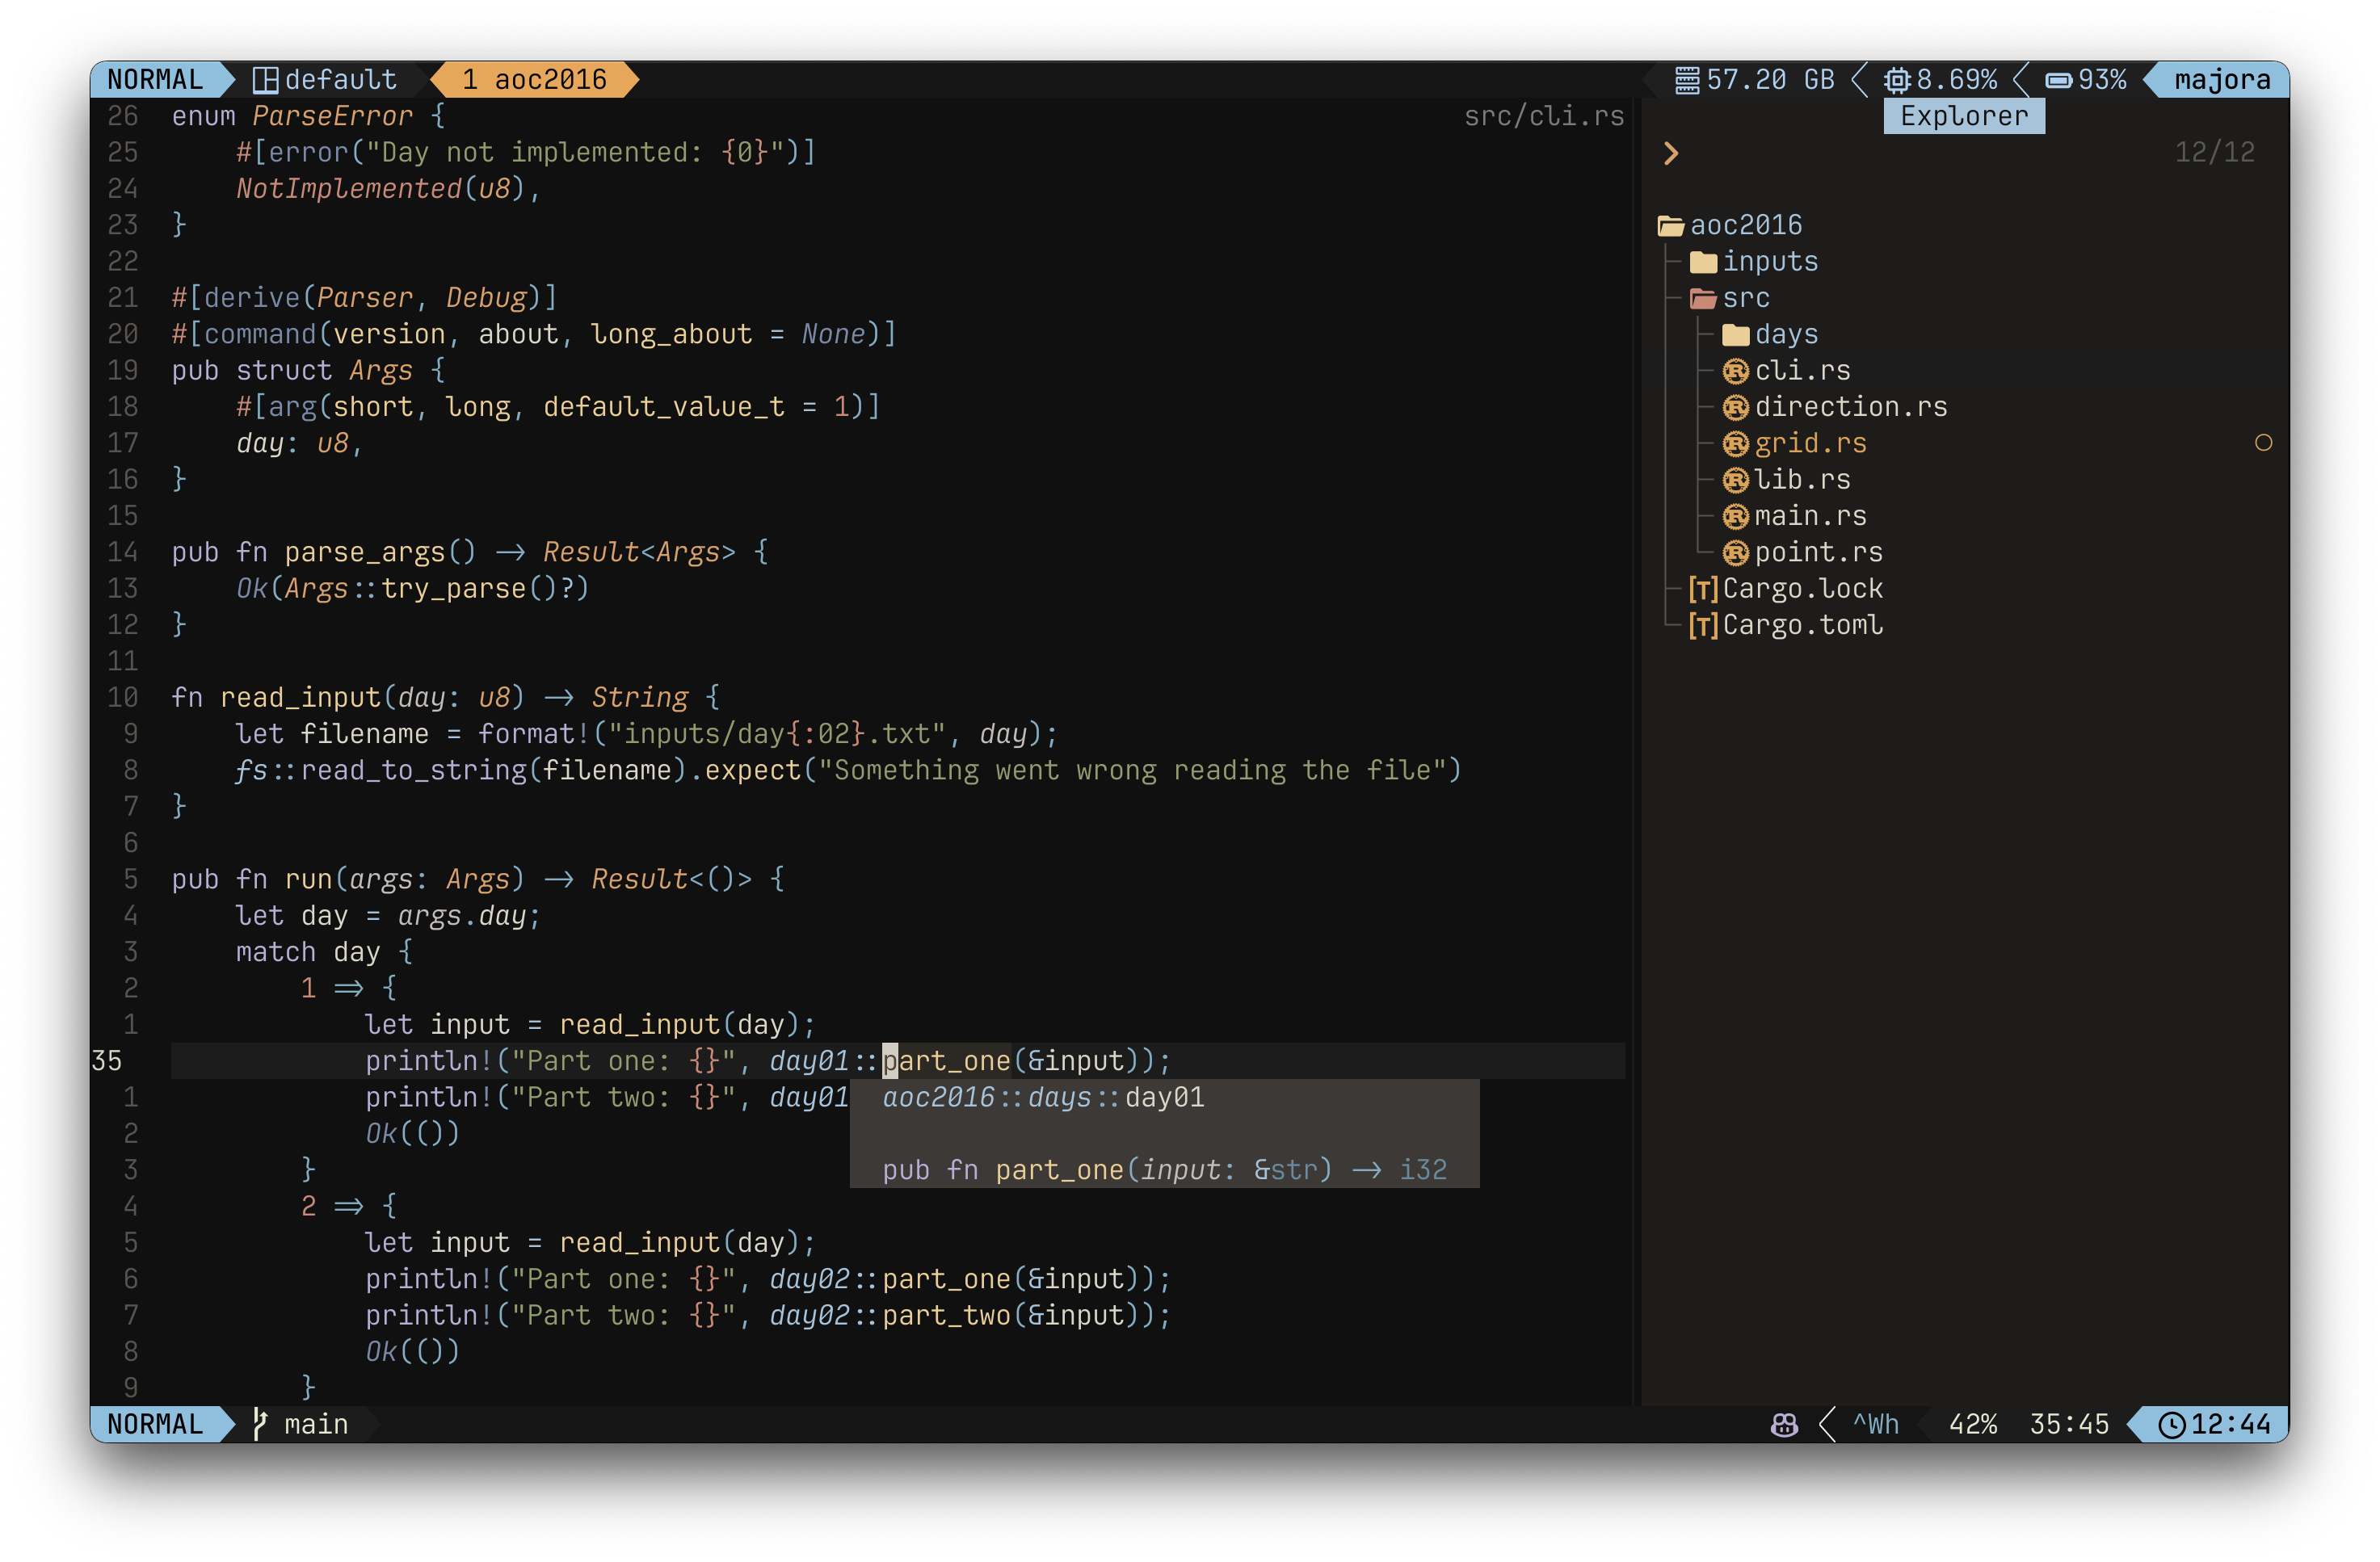Click the default session label
Viewport: 2380px width, 1562px height.
pyautogui.click(x=340, y=79)
